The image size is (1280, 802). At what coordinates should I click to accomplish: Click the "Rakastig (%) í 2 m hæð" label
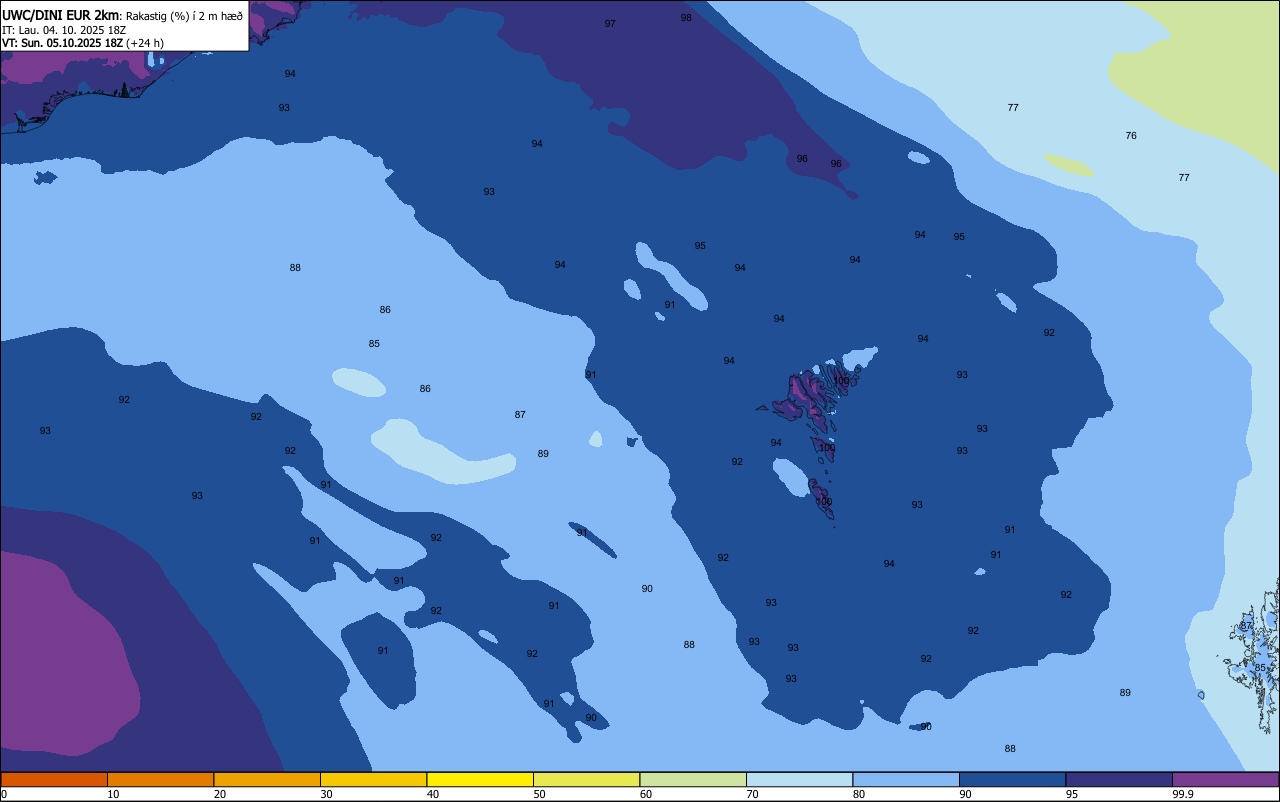point(185,16)
